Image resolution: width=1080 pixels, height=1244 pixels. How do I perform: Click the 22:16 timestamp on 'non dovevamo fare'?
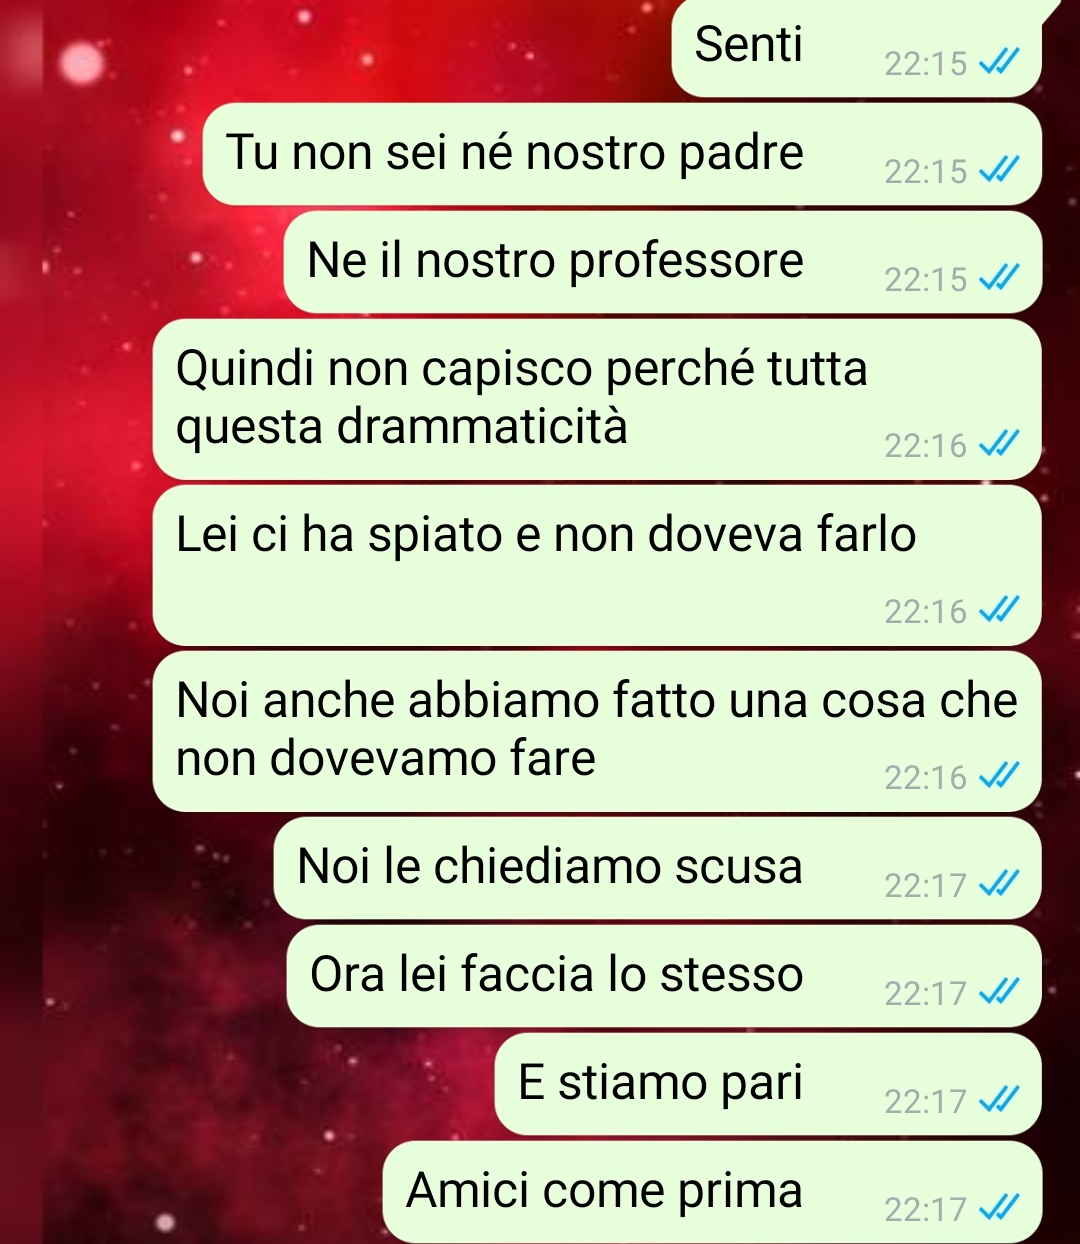tap(926, 777)
